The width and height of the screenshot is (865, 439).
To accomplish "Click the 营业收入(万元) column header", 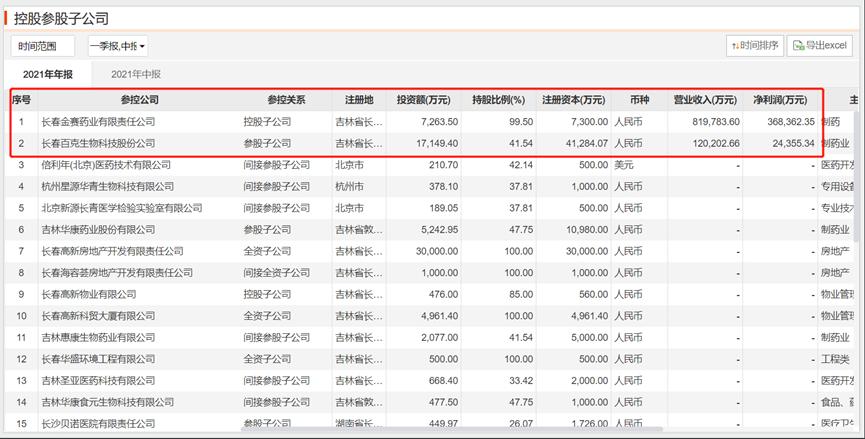I will click(x=704, y=100).
